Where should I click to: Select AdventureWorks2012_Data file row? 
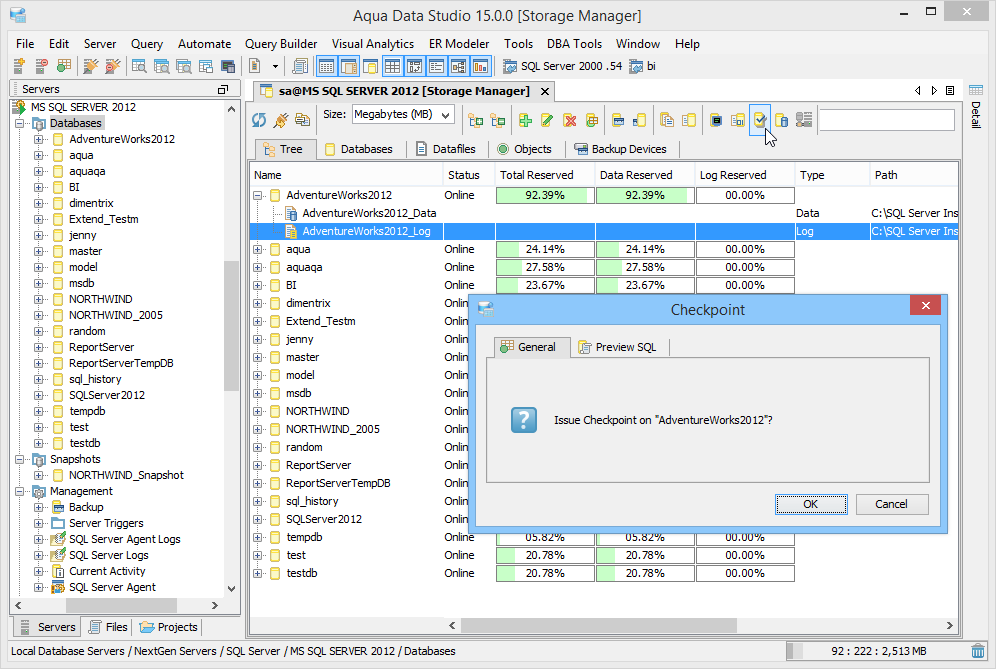pos(368,213)
